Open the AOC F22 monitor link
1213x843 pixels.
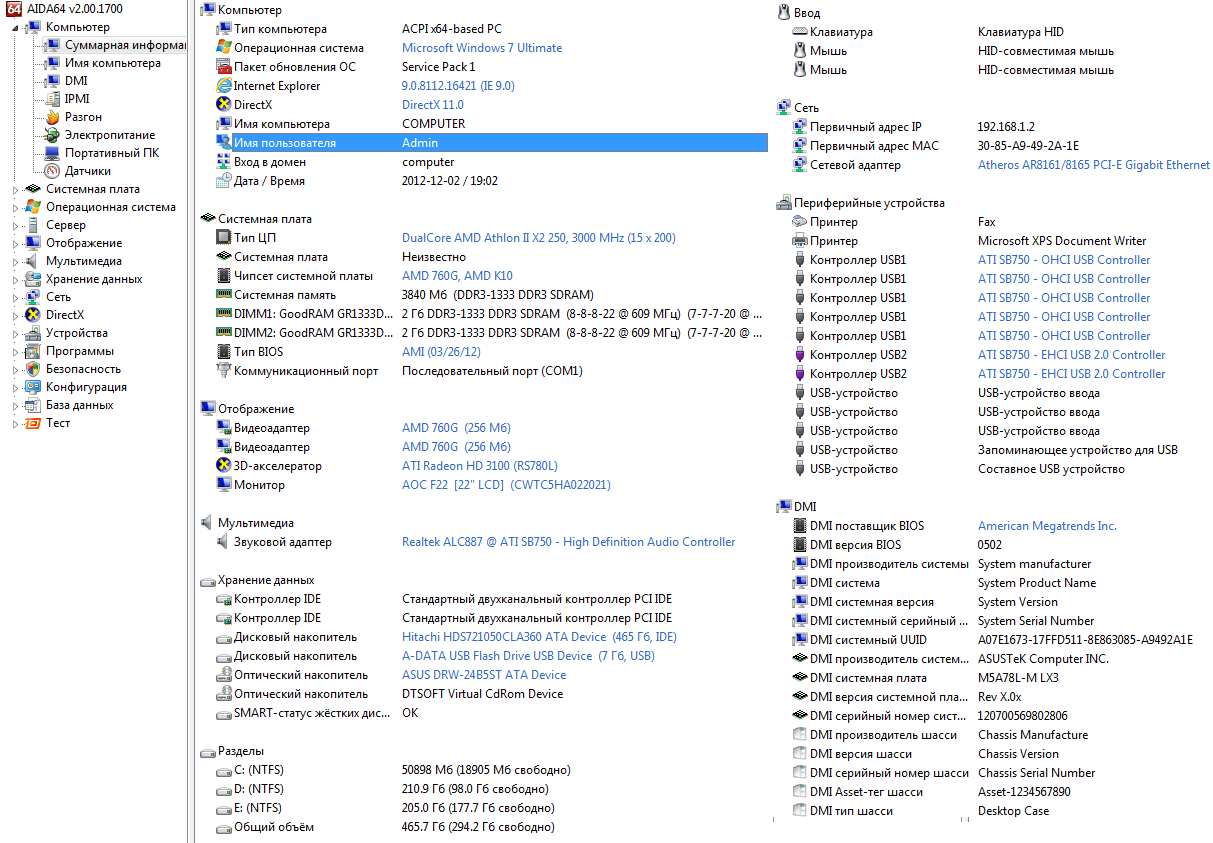tap(506, 485)
